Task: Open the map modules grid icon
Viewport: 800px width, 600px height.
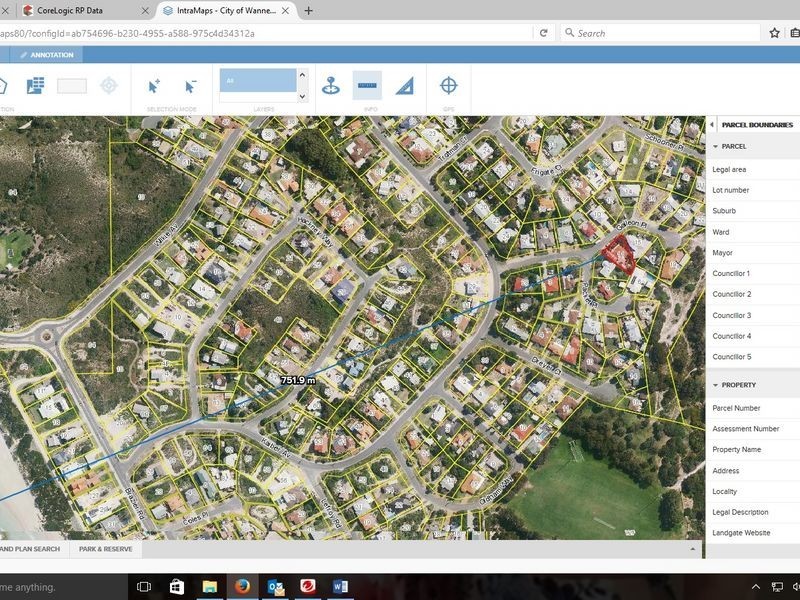Action: (x=36, y=85)
